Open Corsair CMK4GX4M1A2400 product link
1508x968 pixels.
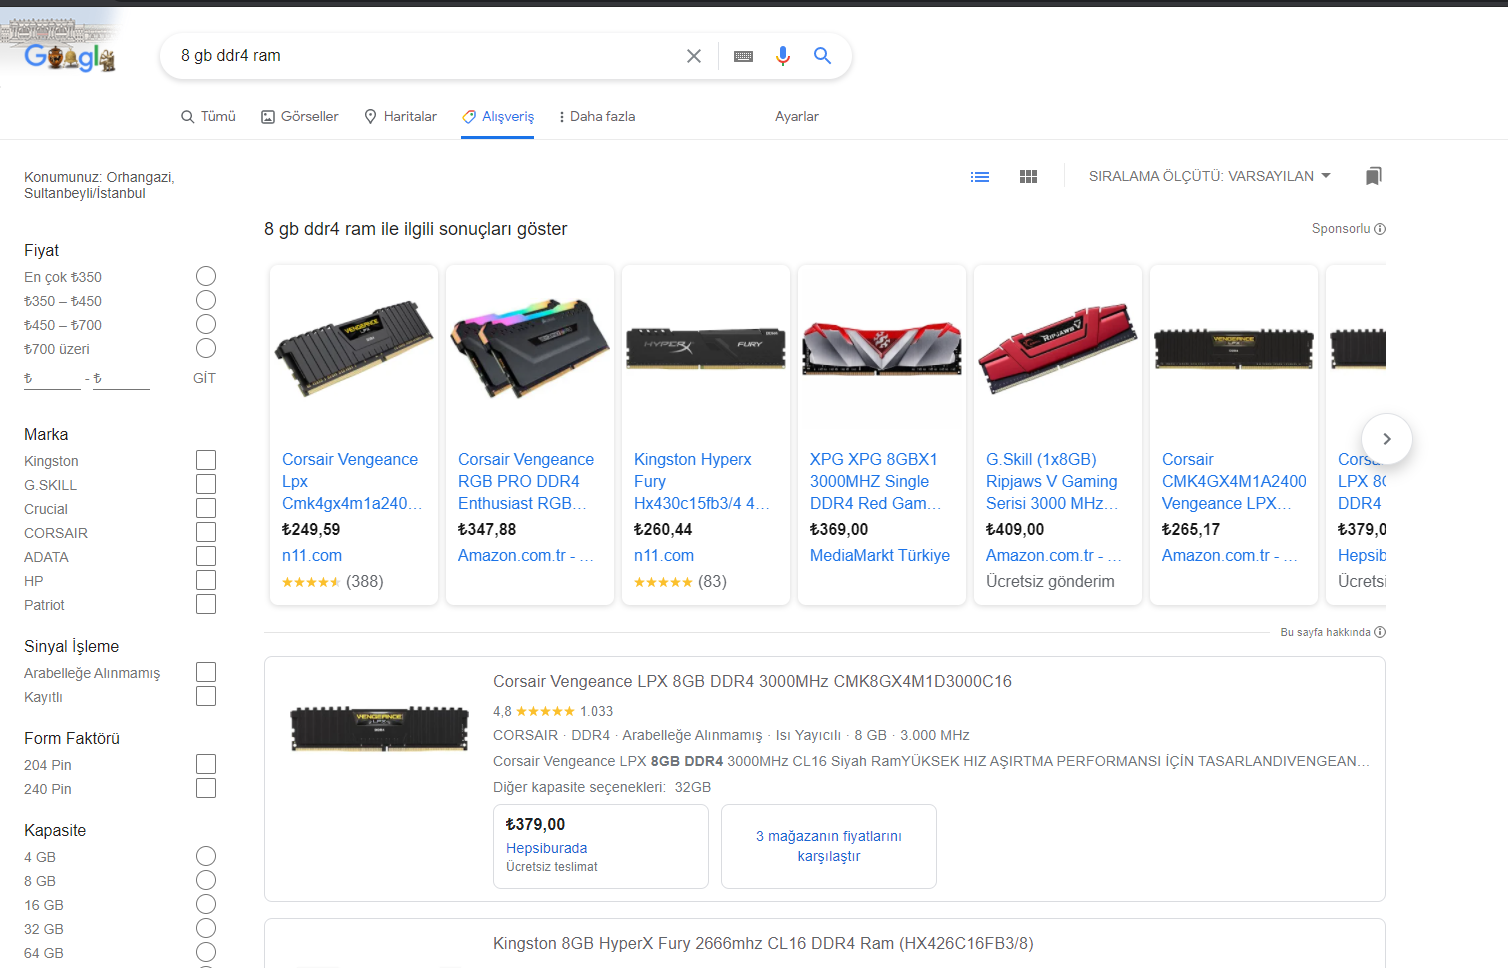[1234, 481]
